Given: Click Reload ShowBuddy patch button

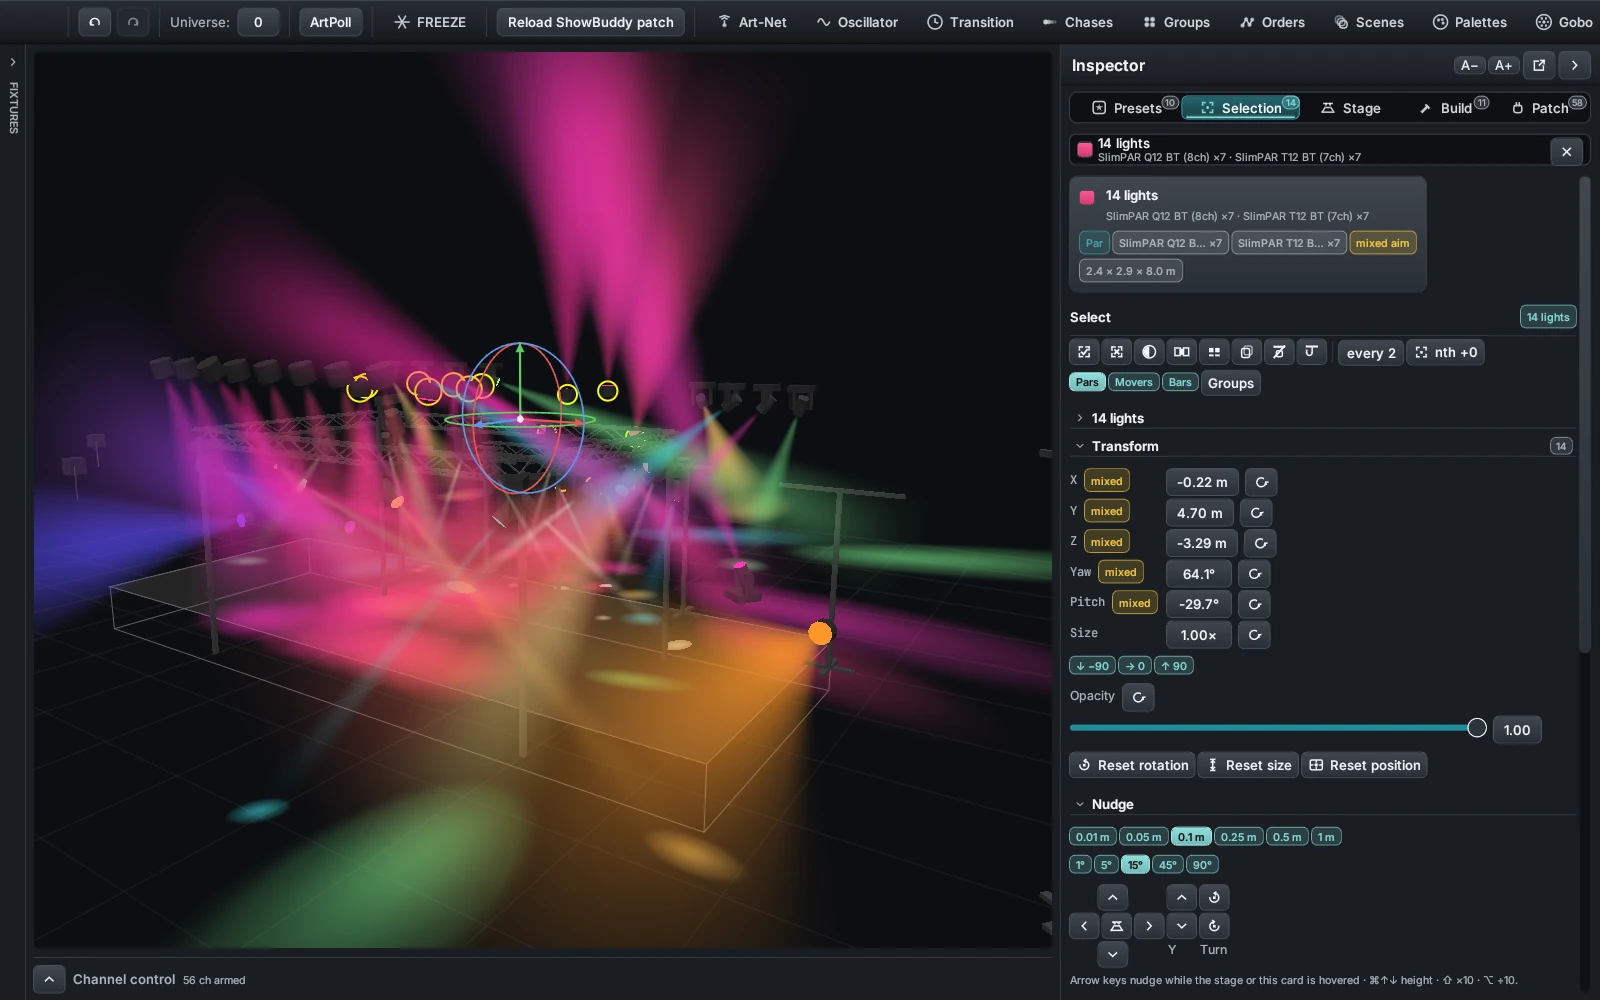Looking at the screenshot, I should (x=591, y=22).
